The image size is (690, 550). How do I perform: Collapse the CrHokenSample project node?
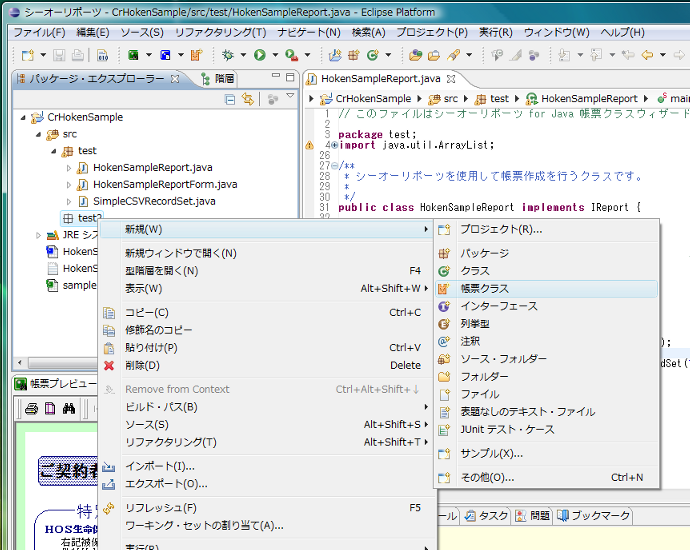point(23,117)
